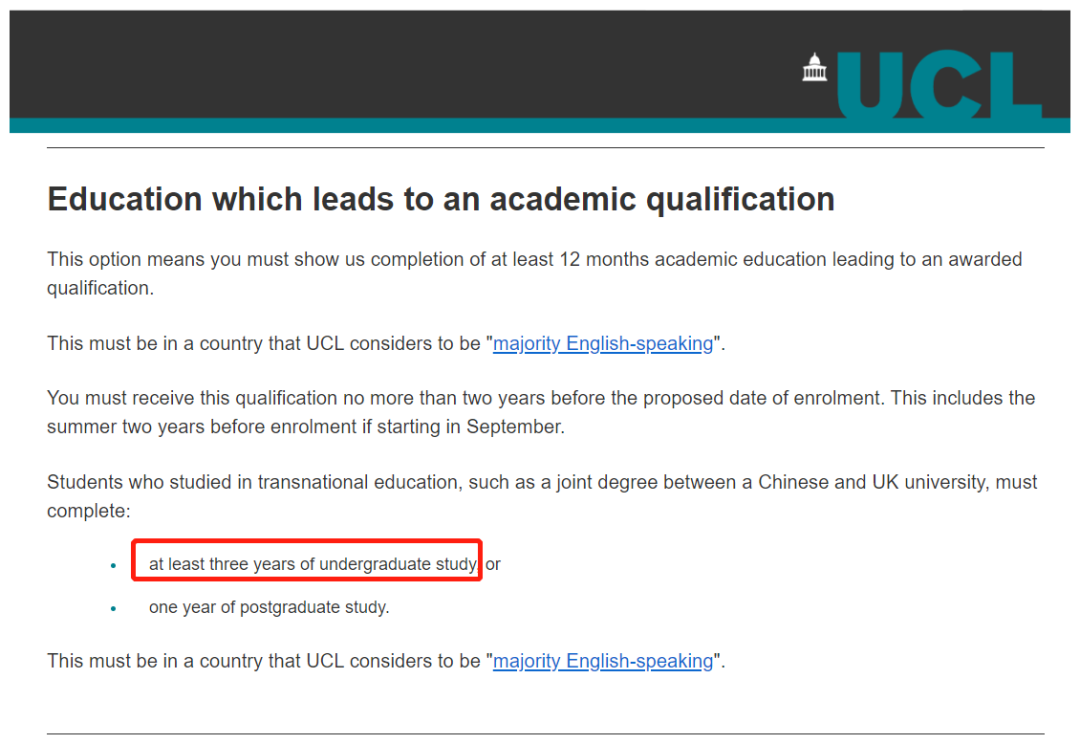Click the bullet dot before undergraduate study
1080x744 pixels.
coord(114,566)
